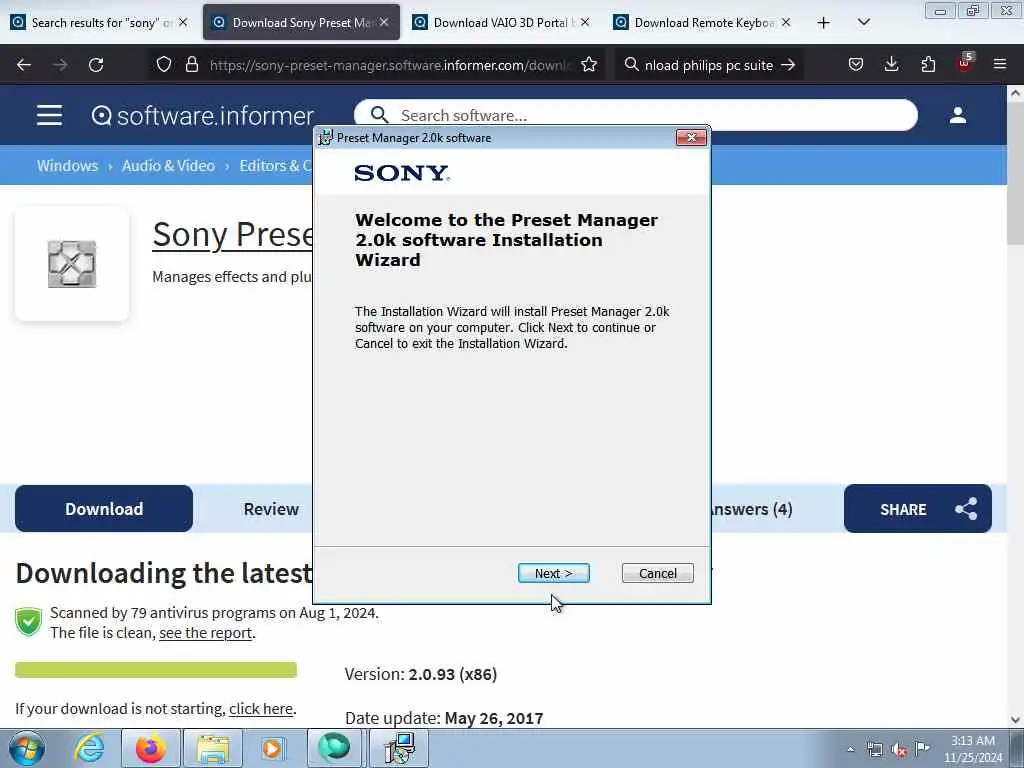
Task: Submit the search with the arrow icon
Action: 788,65
